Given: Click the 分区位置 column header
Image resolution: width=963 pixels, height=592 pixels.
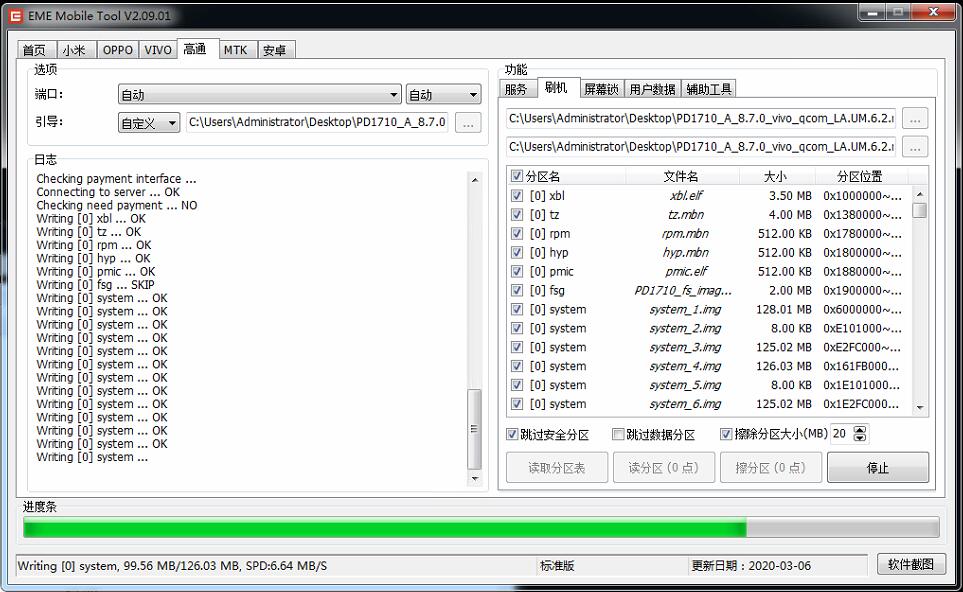Looking at the screenshot, I should (860, 177).
